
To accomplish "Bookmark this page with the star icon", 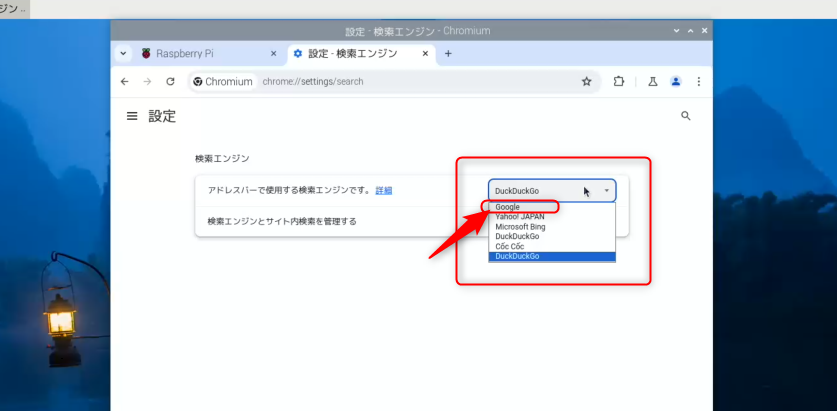I will point(587,82).
